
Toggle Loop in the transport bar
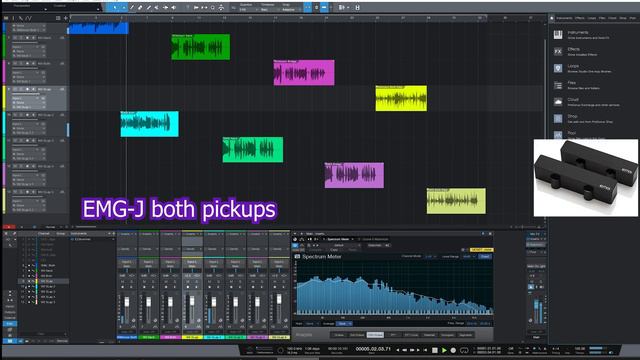464,350
